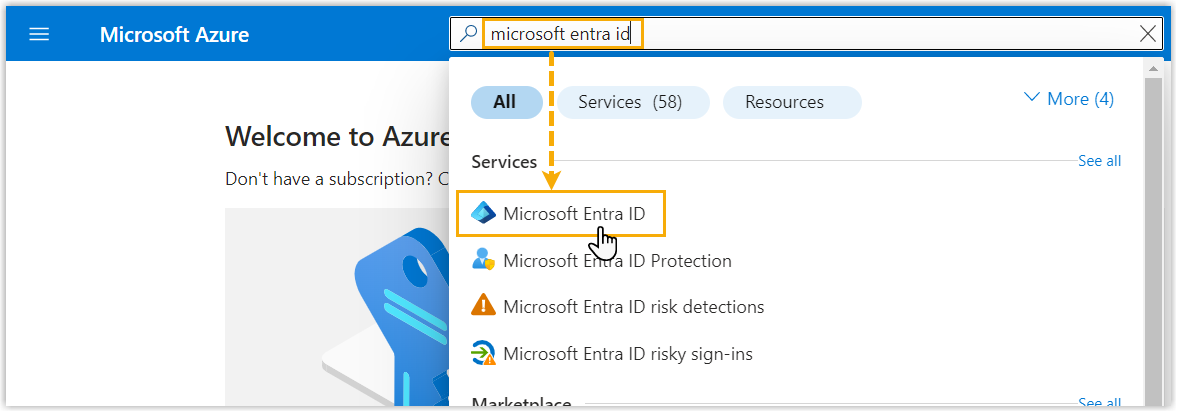Open Microsoft Entra ID risk detections
The image size is (1177, 412).
(633, 307)
